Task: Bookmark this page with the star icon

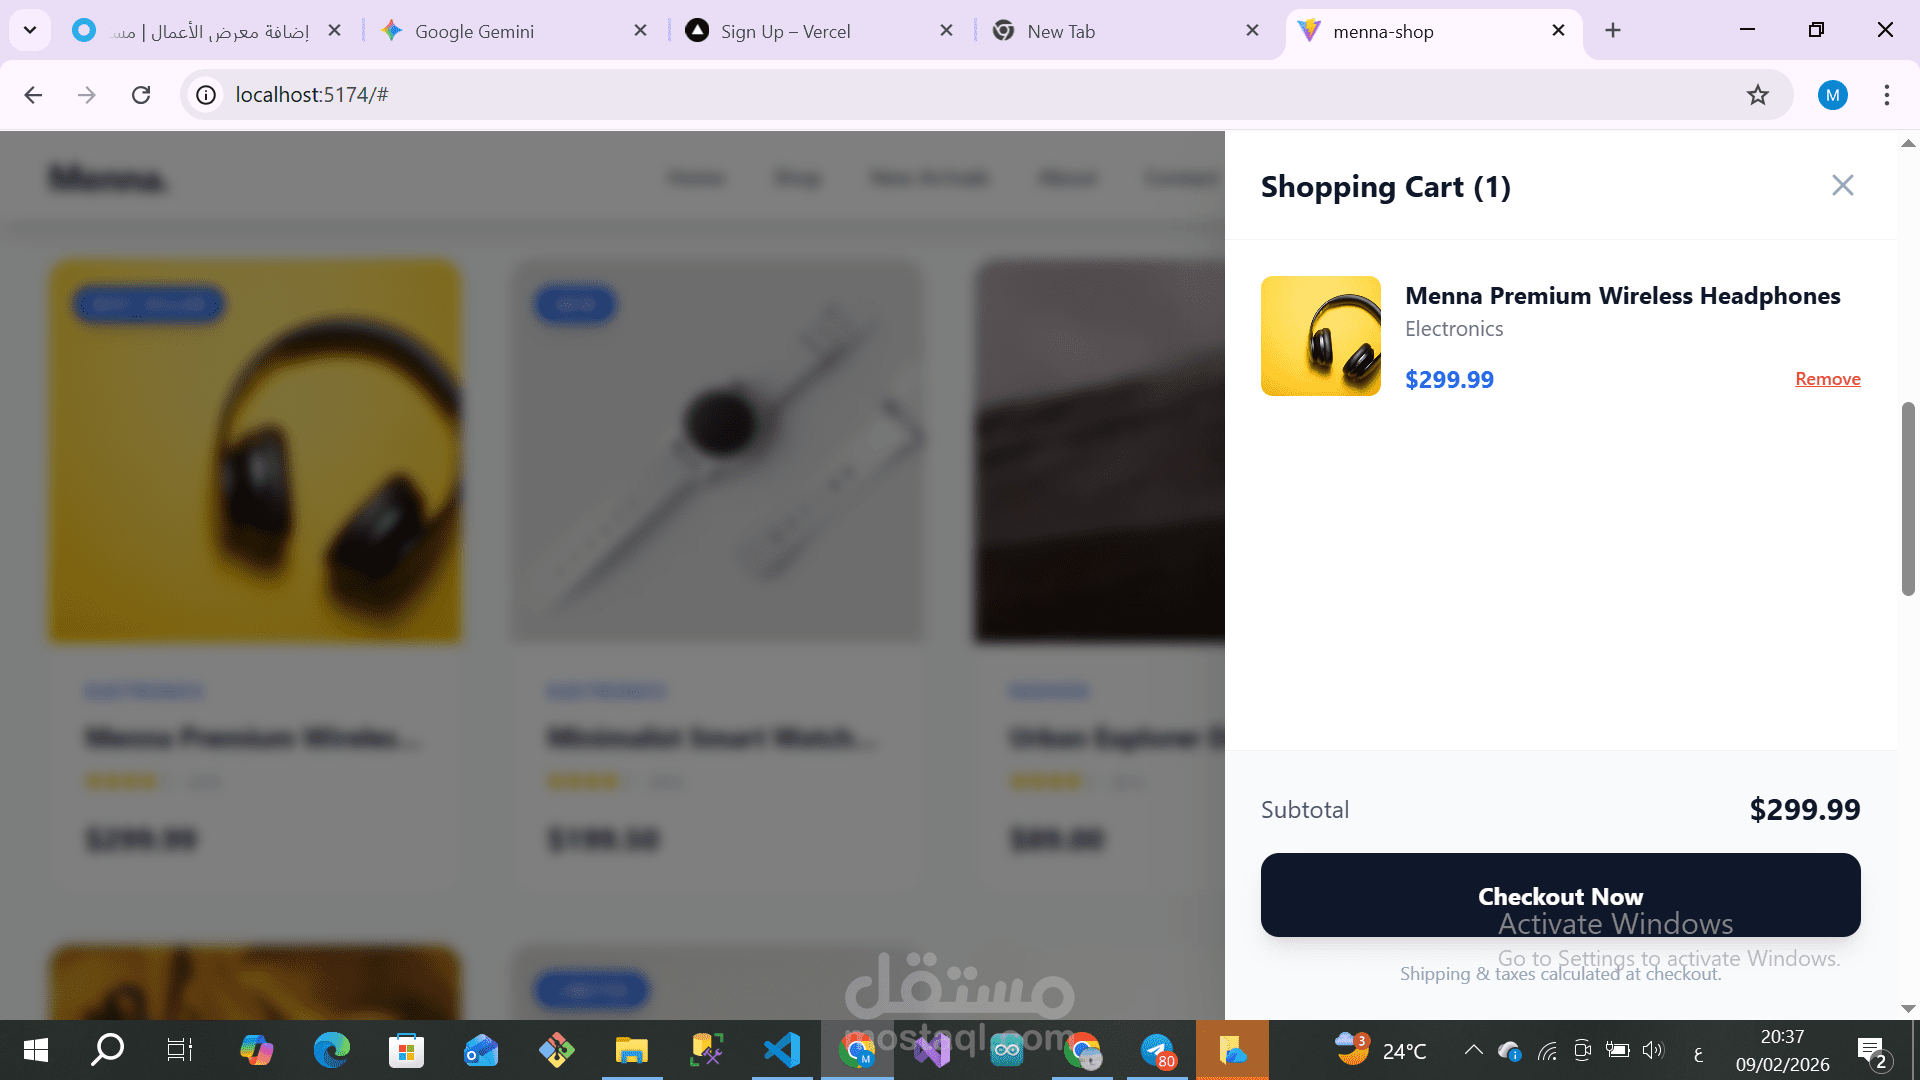Action: click(1757, 95)
